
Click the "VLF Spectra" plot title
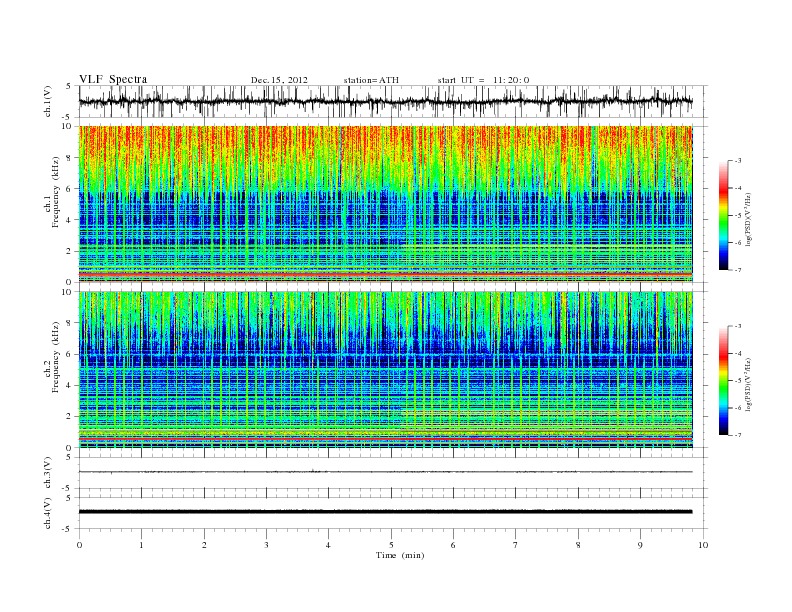pyautogui.click(x=113, y=79)
